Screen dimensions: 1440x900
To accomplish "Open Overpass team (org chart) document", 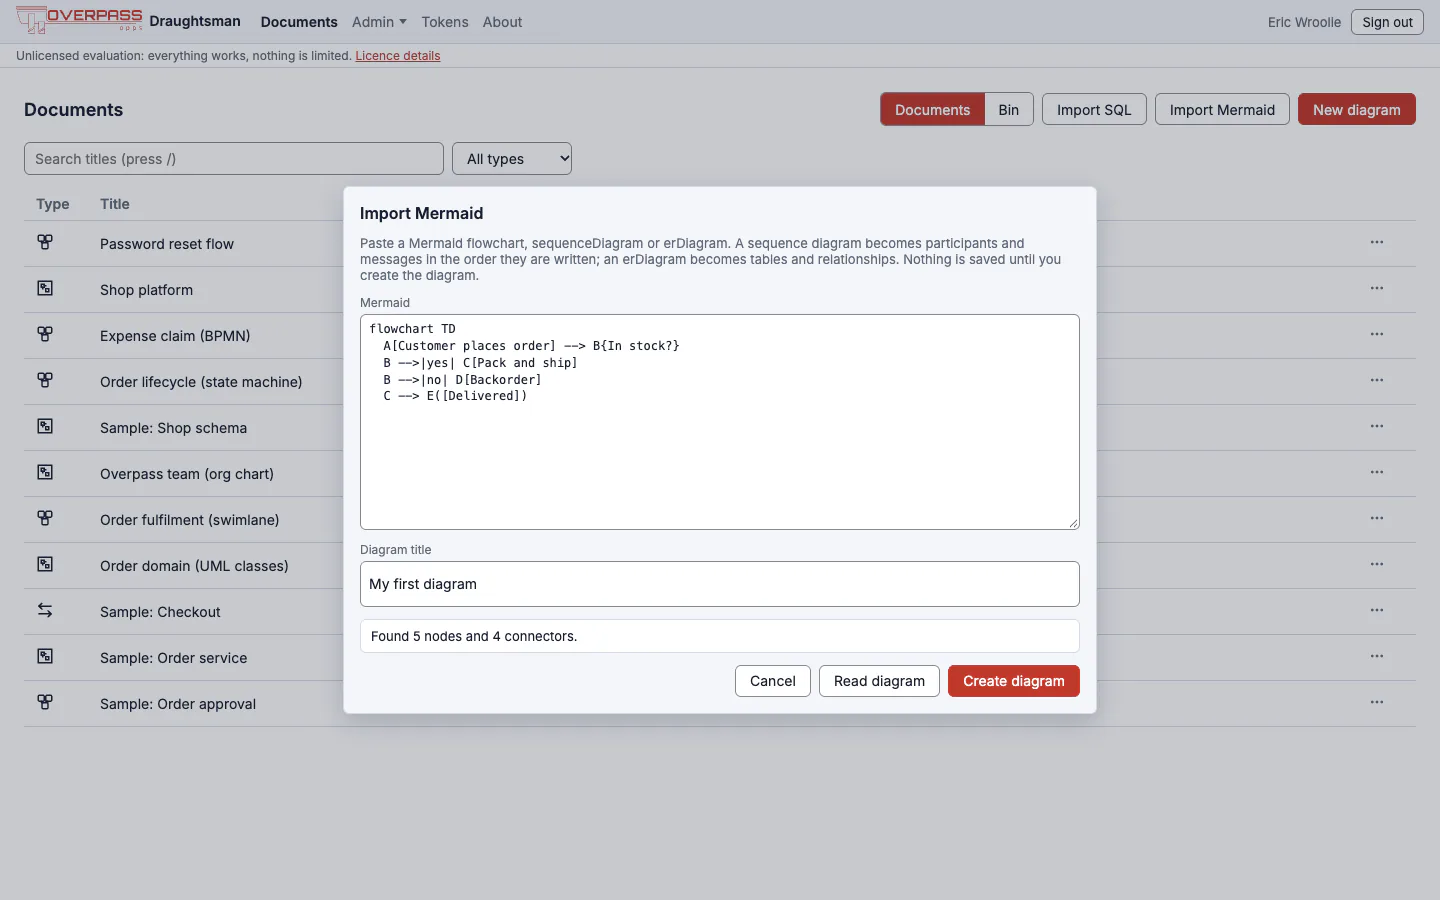I will click(187, 474).
